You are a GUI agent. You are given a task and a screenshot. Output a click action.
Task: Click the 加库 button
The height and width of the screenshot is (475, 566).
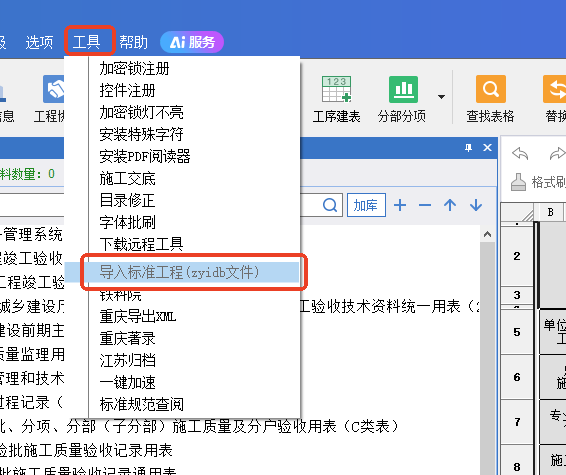(366, 205)
